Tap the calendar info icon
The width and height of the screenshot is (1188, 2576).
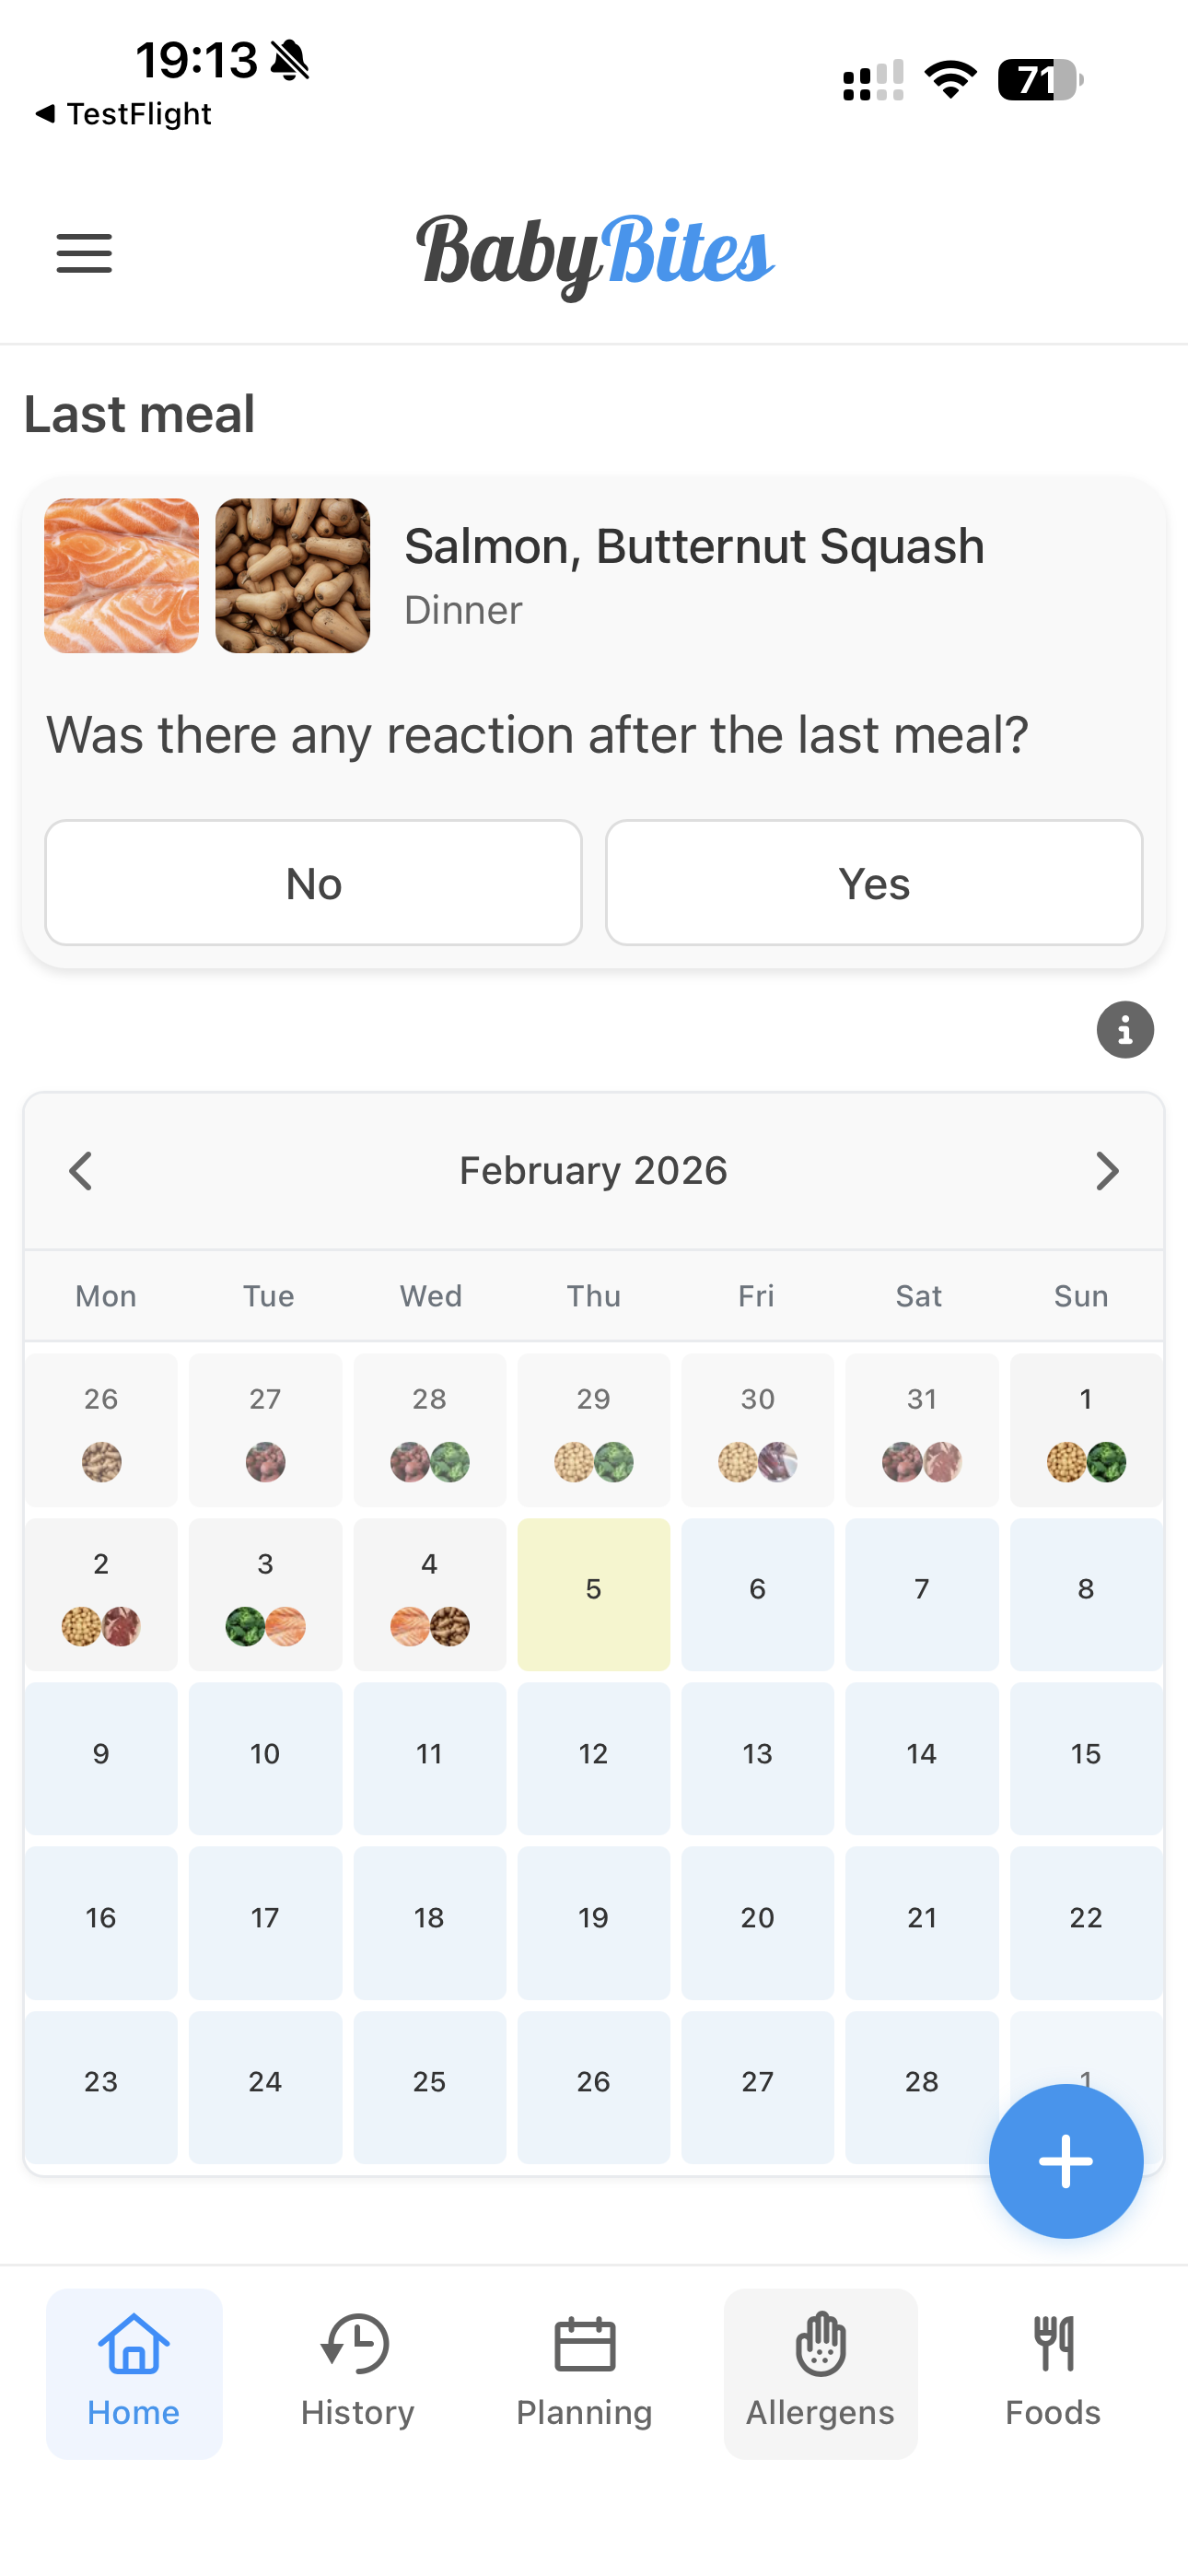1124,1029
